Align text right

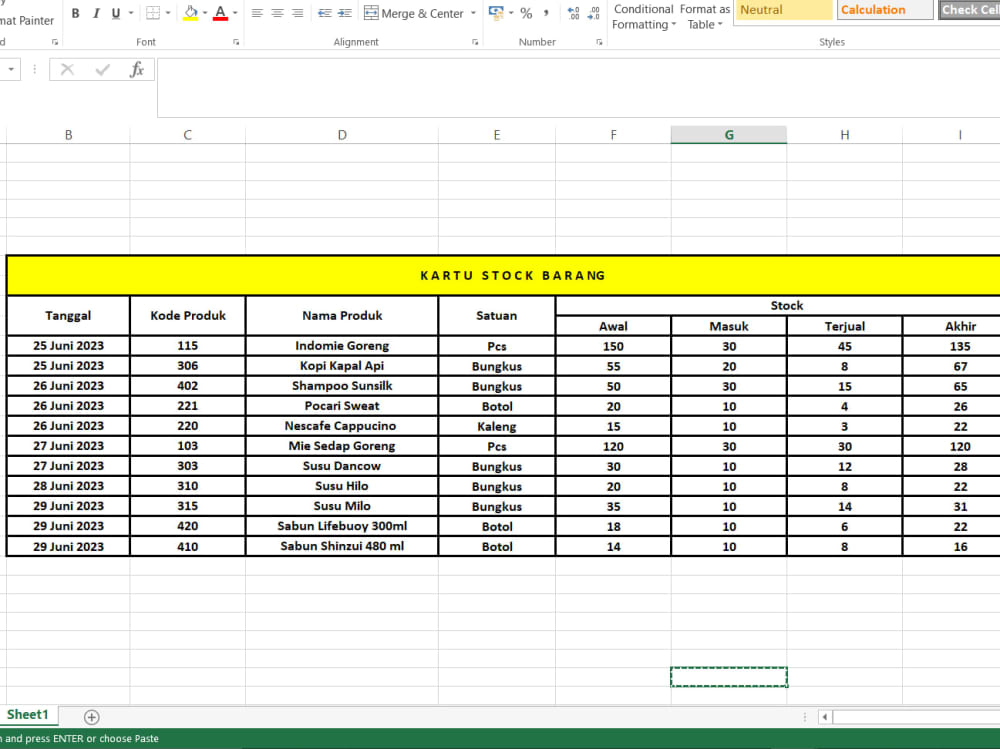point(297,13)
